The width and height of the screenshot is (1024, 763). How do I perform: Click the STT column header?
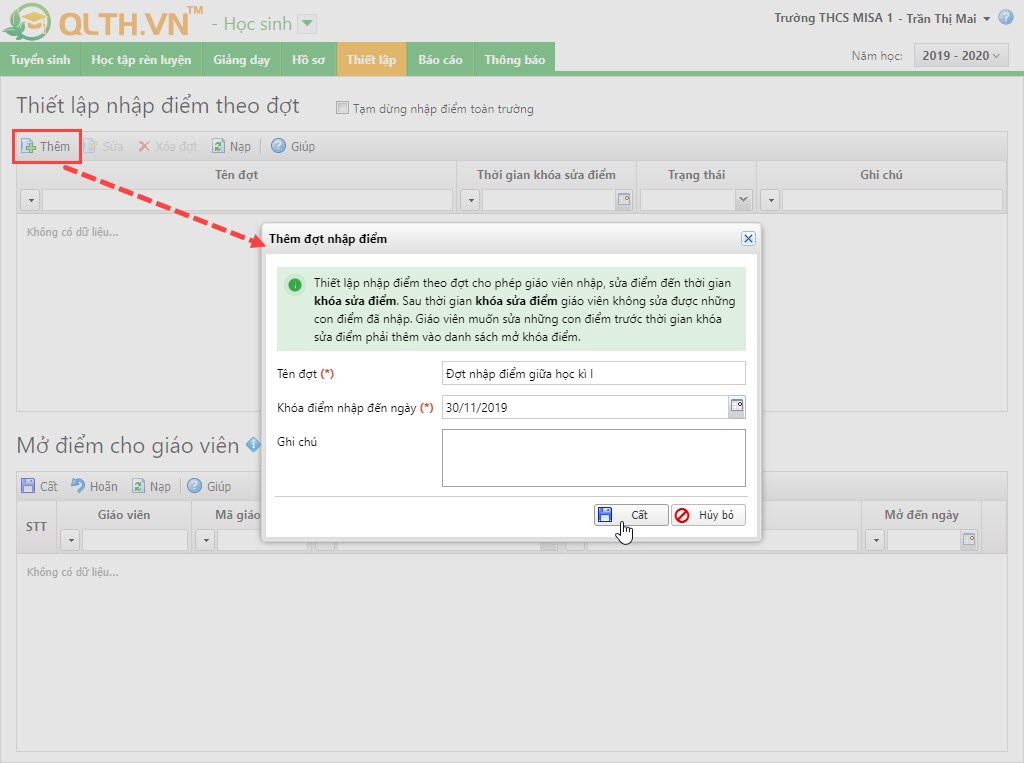coord(37,527)
